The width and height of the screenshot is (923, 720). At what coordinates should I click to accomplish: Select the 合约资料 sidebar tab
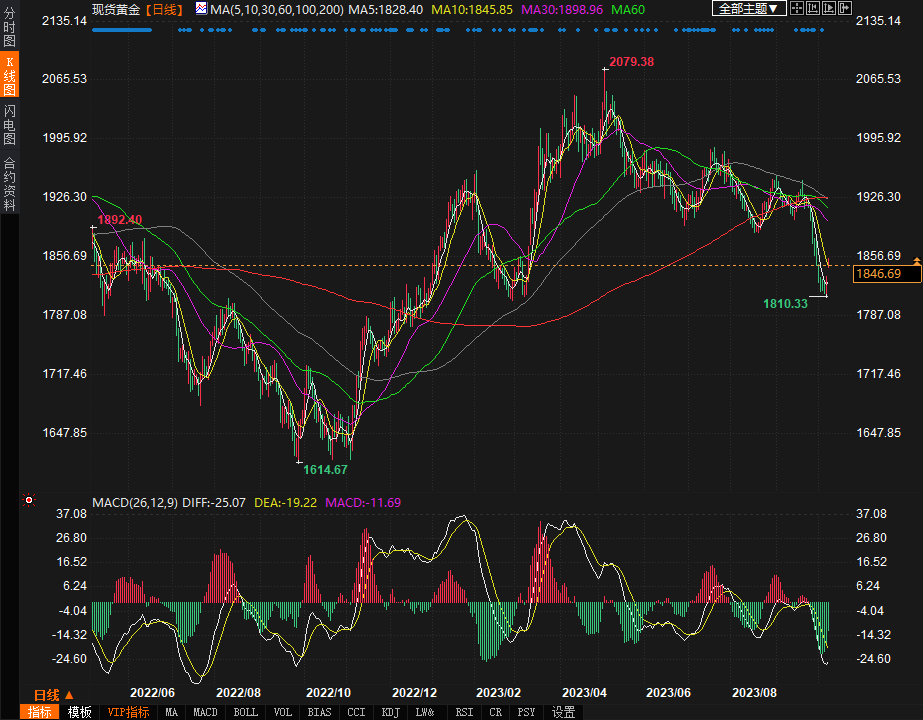[x=9, y=184]
